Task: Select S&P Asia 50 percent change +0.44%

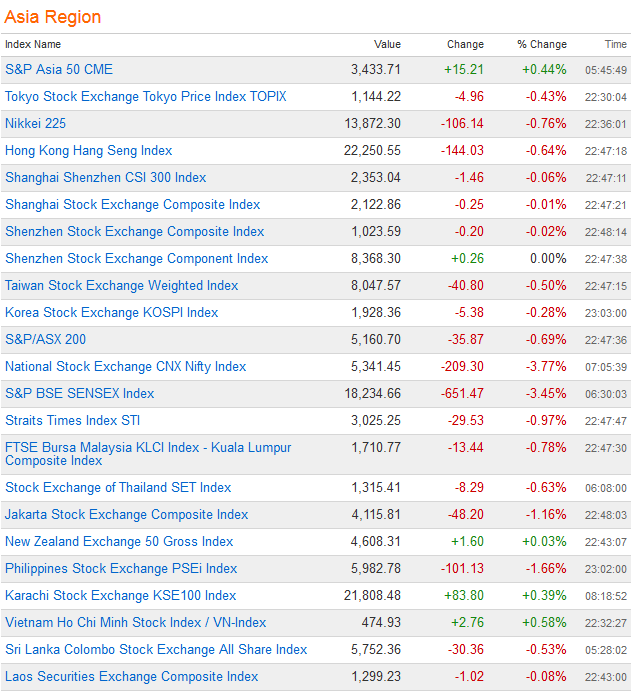Action: click(544, 69)
